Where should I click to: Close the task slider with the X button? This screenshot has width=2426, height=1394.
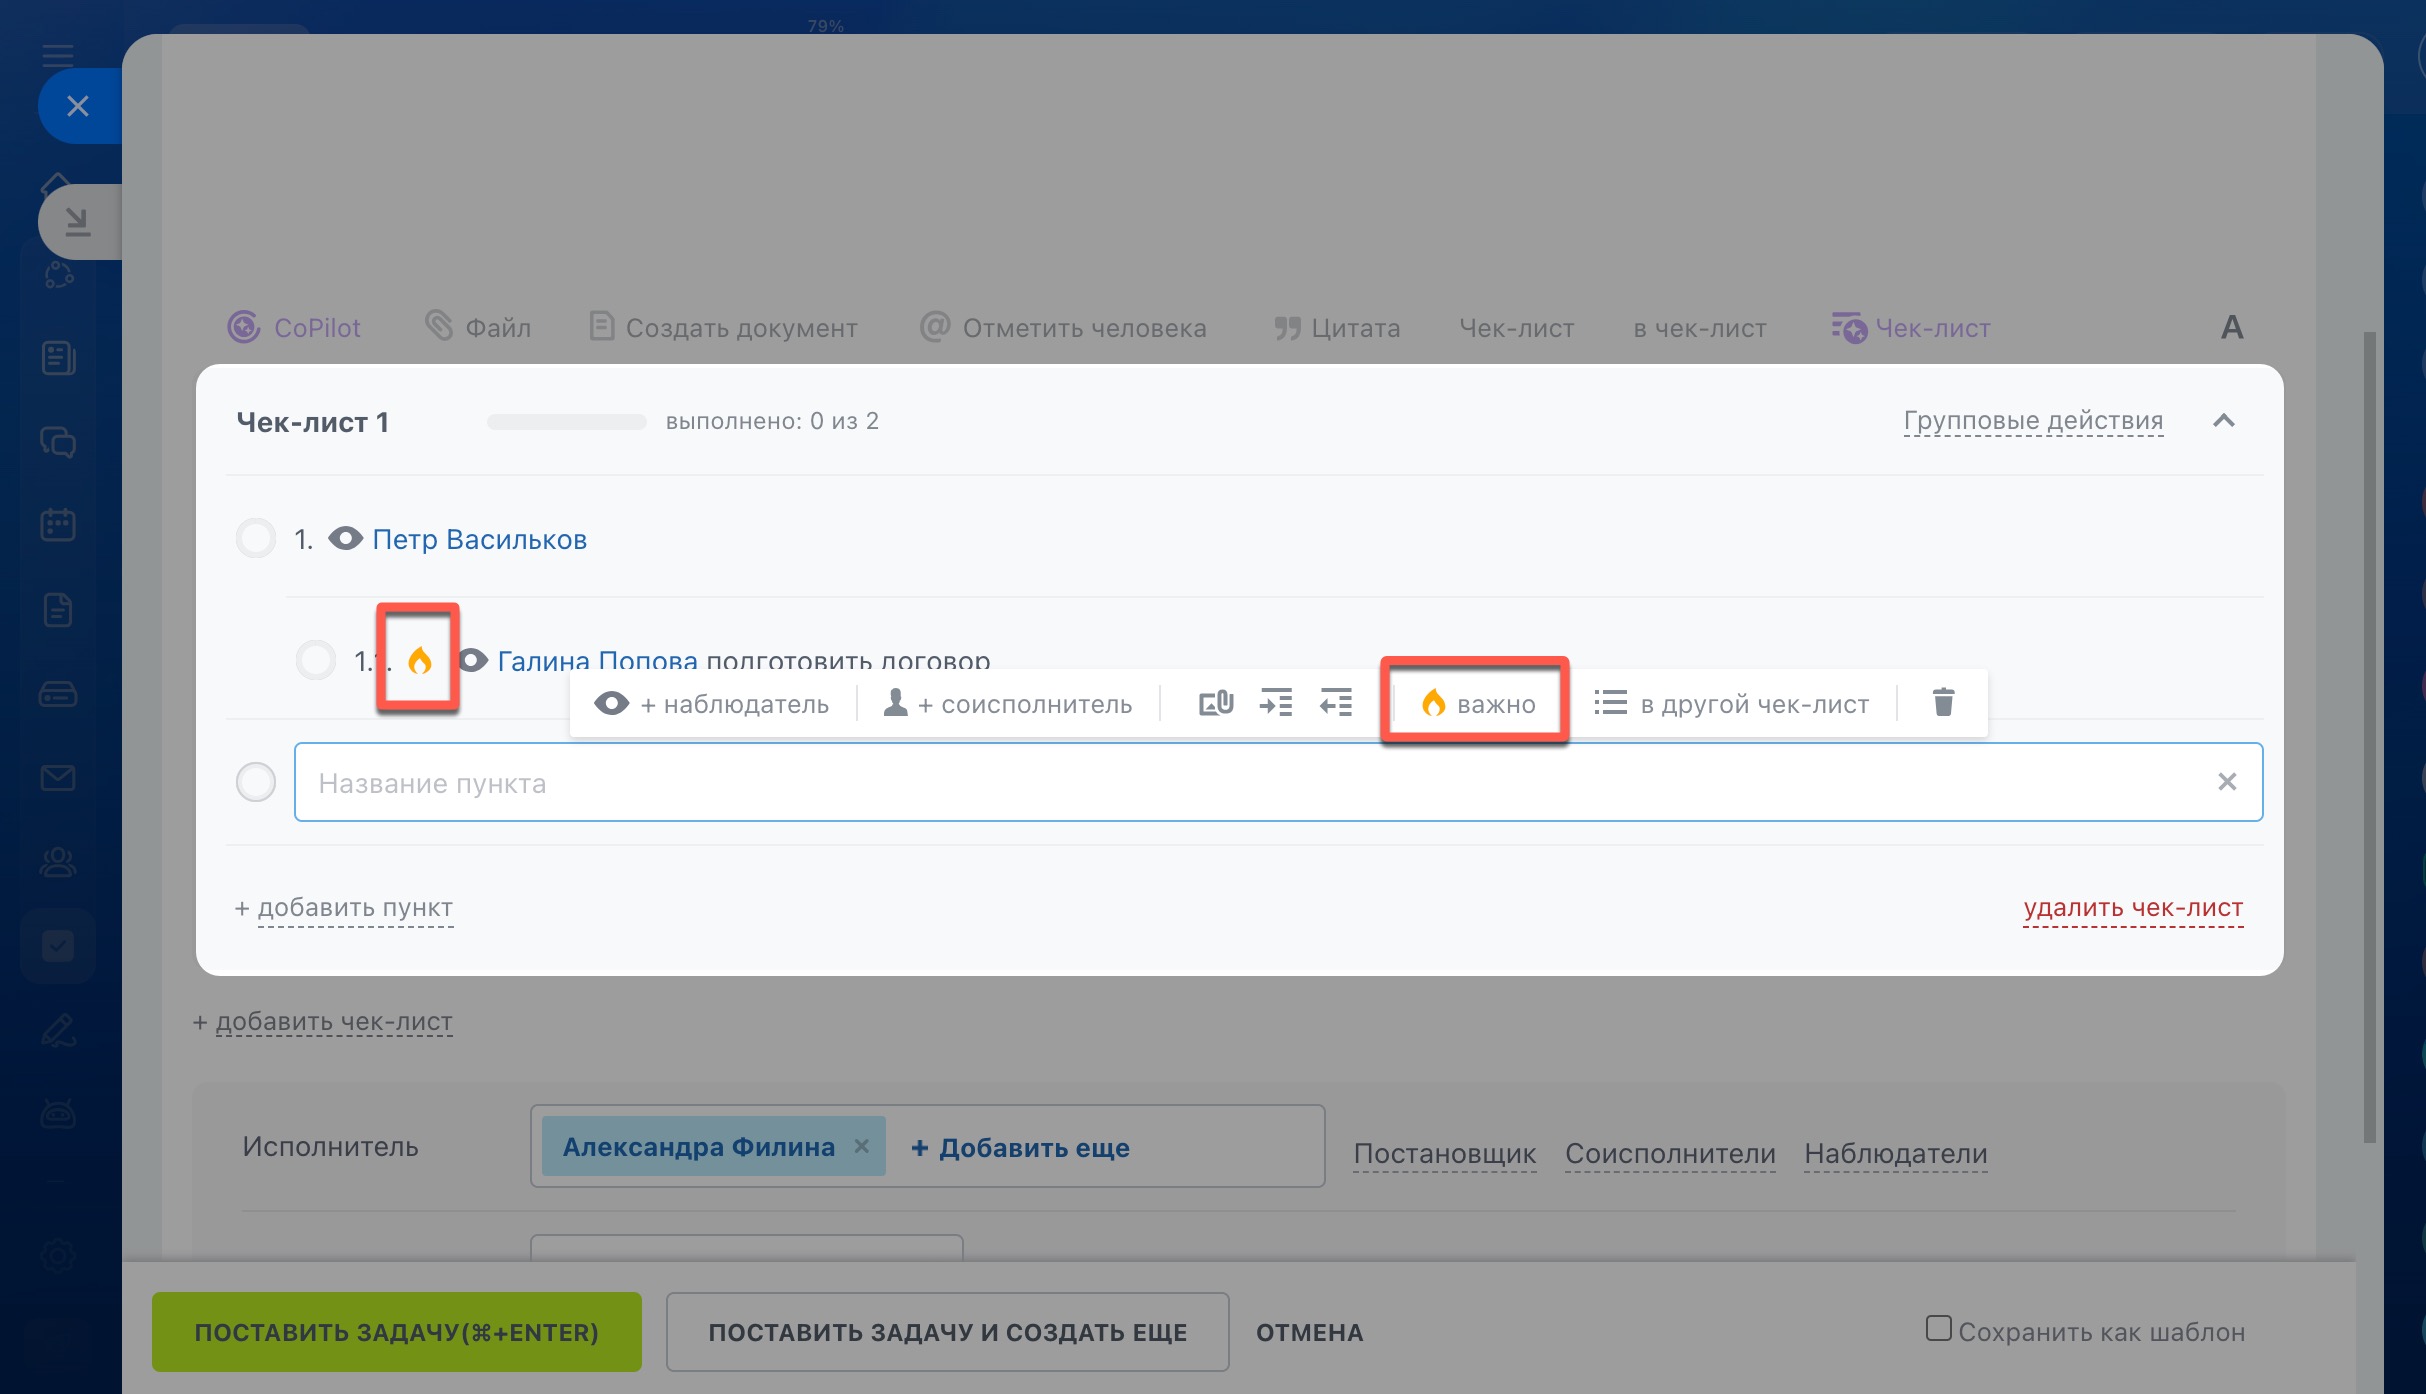78,106
